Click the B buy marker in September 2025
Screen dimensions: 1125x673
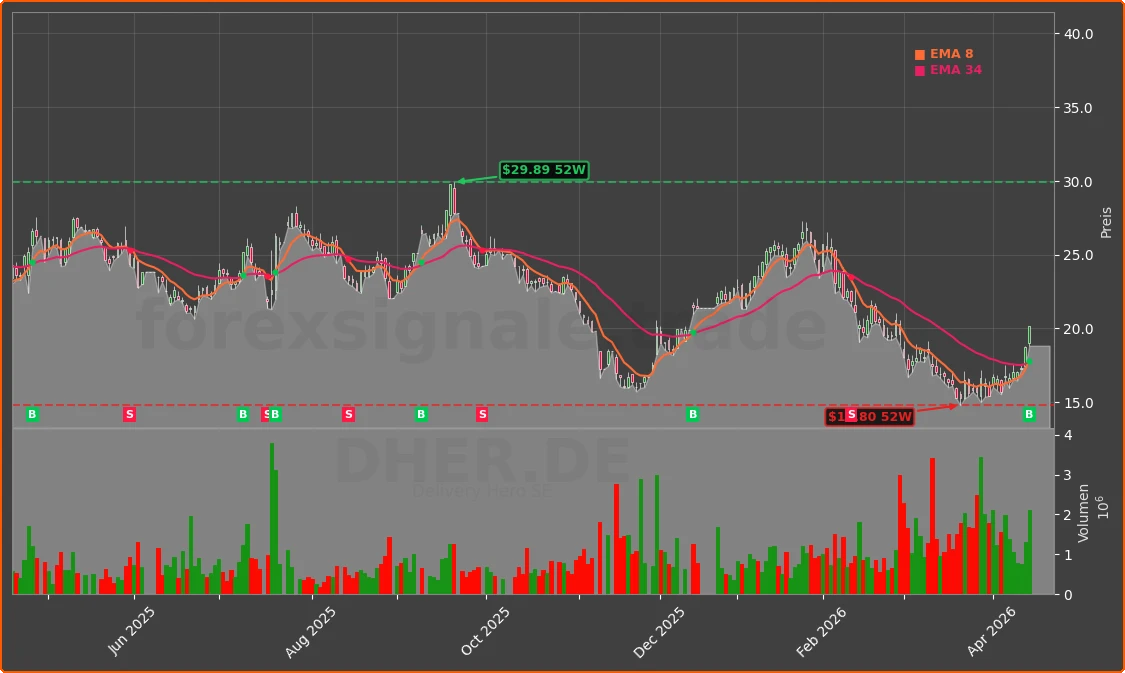click(x=421, y=414)
